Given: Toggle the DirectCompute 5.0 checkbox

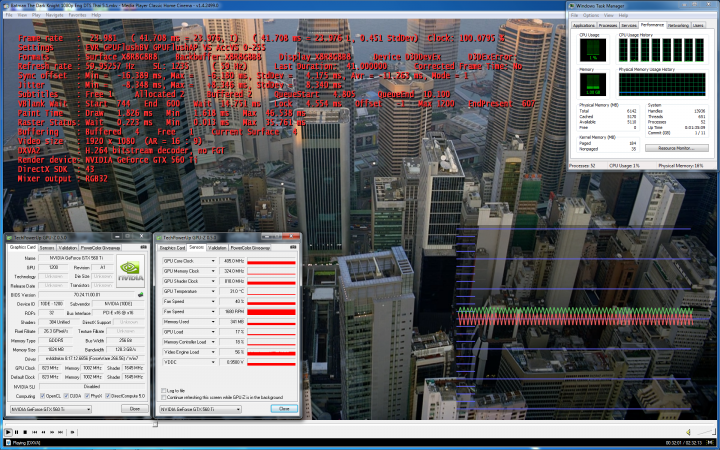Looking at the screenshot, I should 107,396.
